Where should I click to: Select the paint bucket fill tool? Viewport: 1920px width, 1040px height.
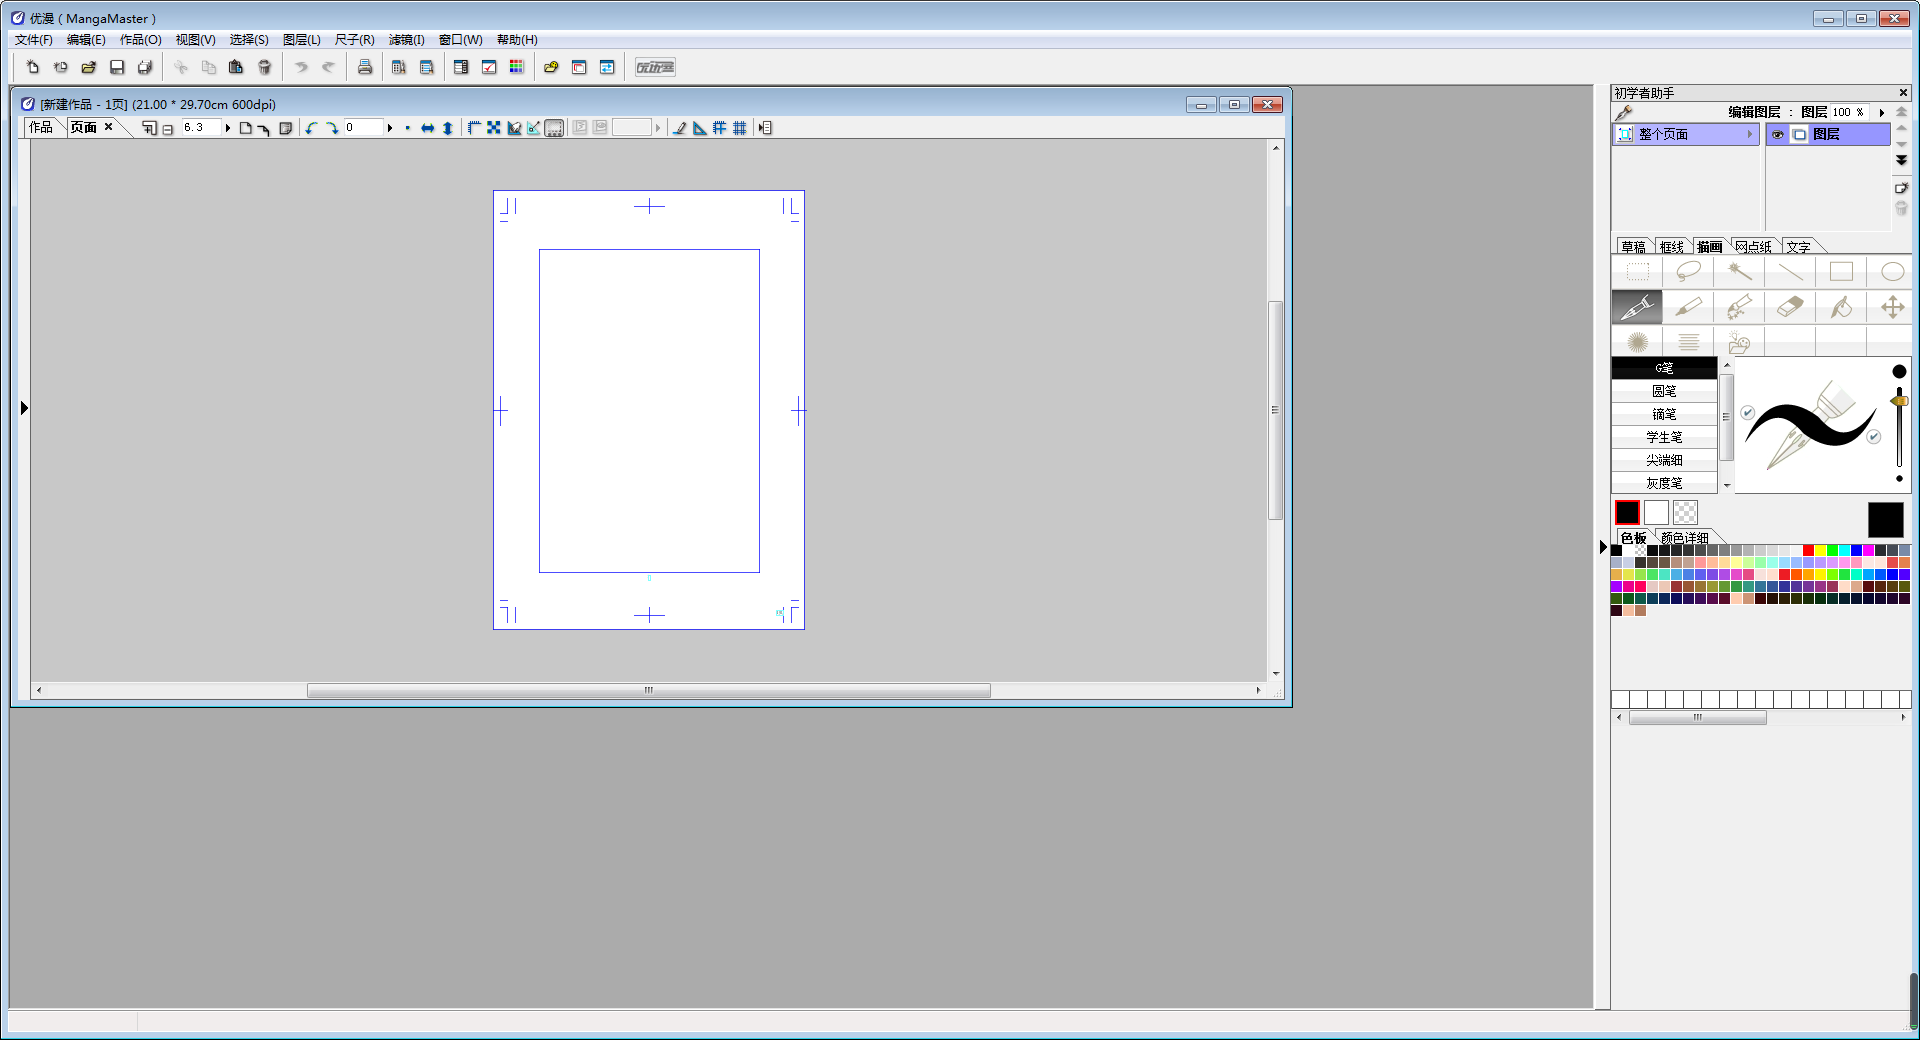coord(1842,307)
